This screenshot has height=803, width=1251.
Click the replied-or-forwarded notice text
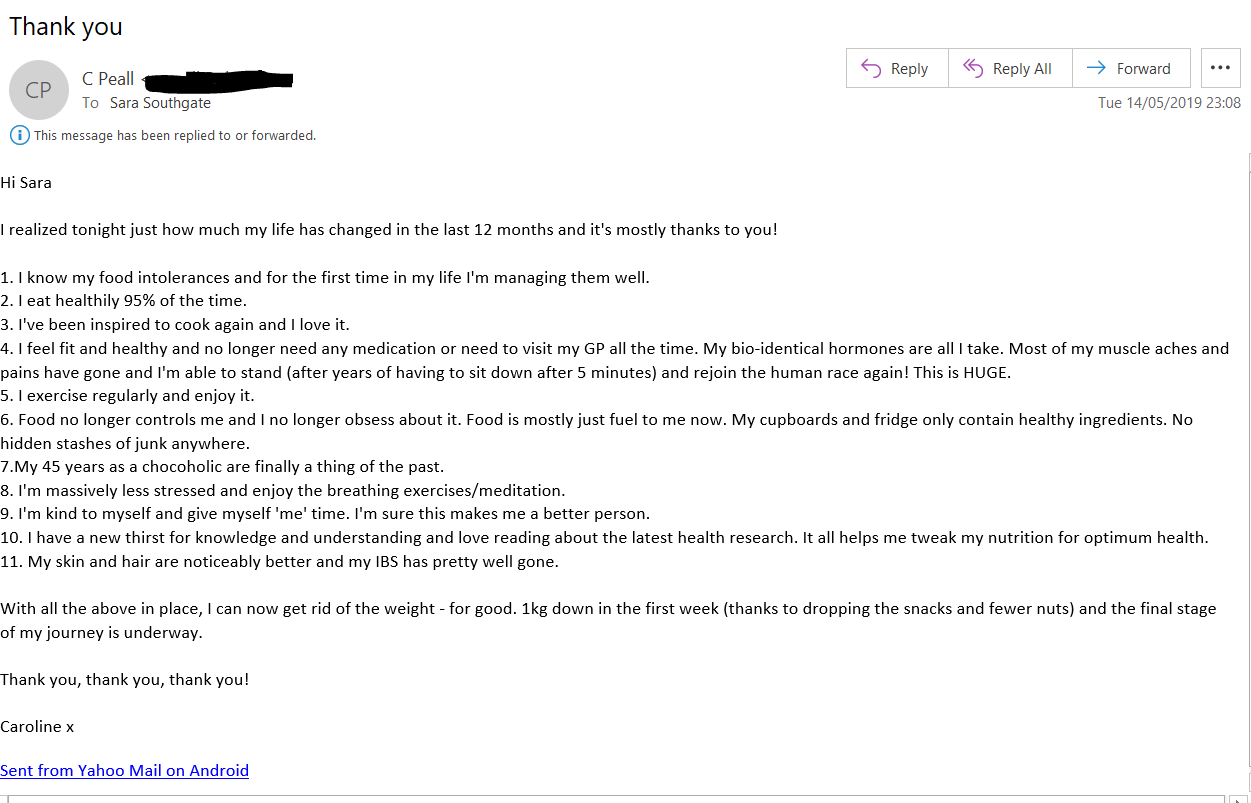point(175,135)
